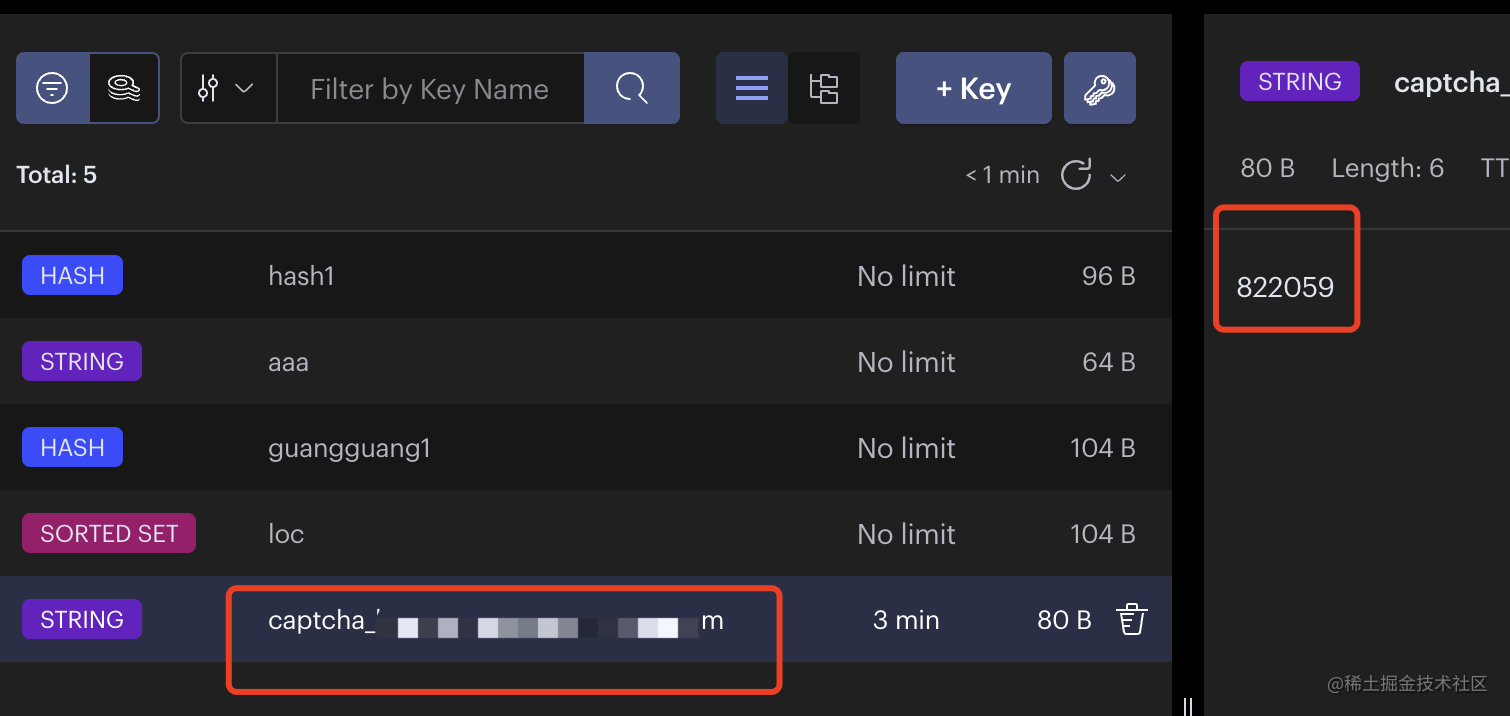
Task: Click the SORTED SET type badge
Action: [109, 533]
